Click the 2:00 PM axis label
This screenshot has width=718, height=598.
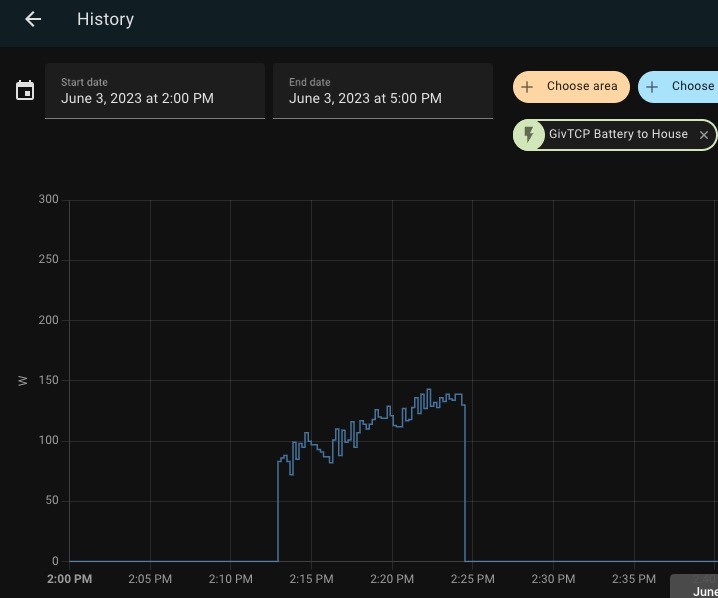tap(70, 579)
